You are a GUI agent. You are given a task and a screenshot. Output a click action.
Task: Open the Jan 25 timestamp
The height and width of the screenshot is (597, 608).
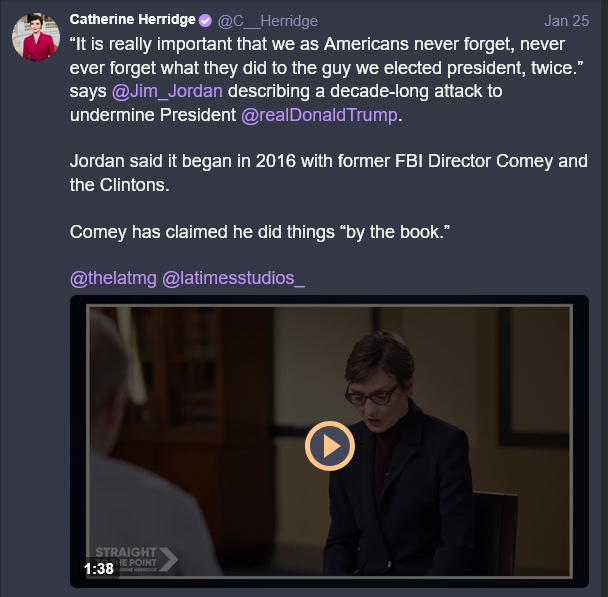pyautogui.click(x=566, y=20)
